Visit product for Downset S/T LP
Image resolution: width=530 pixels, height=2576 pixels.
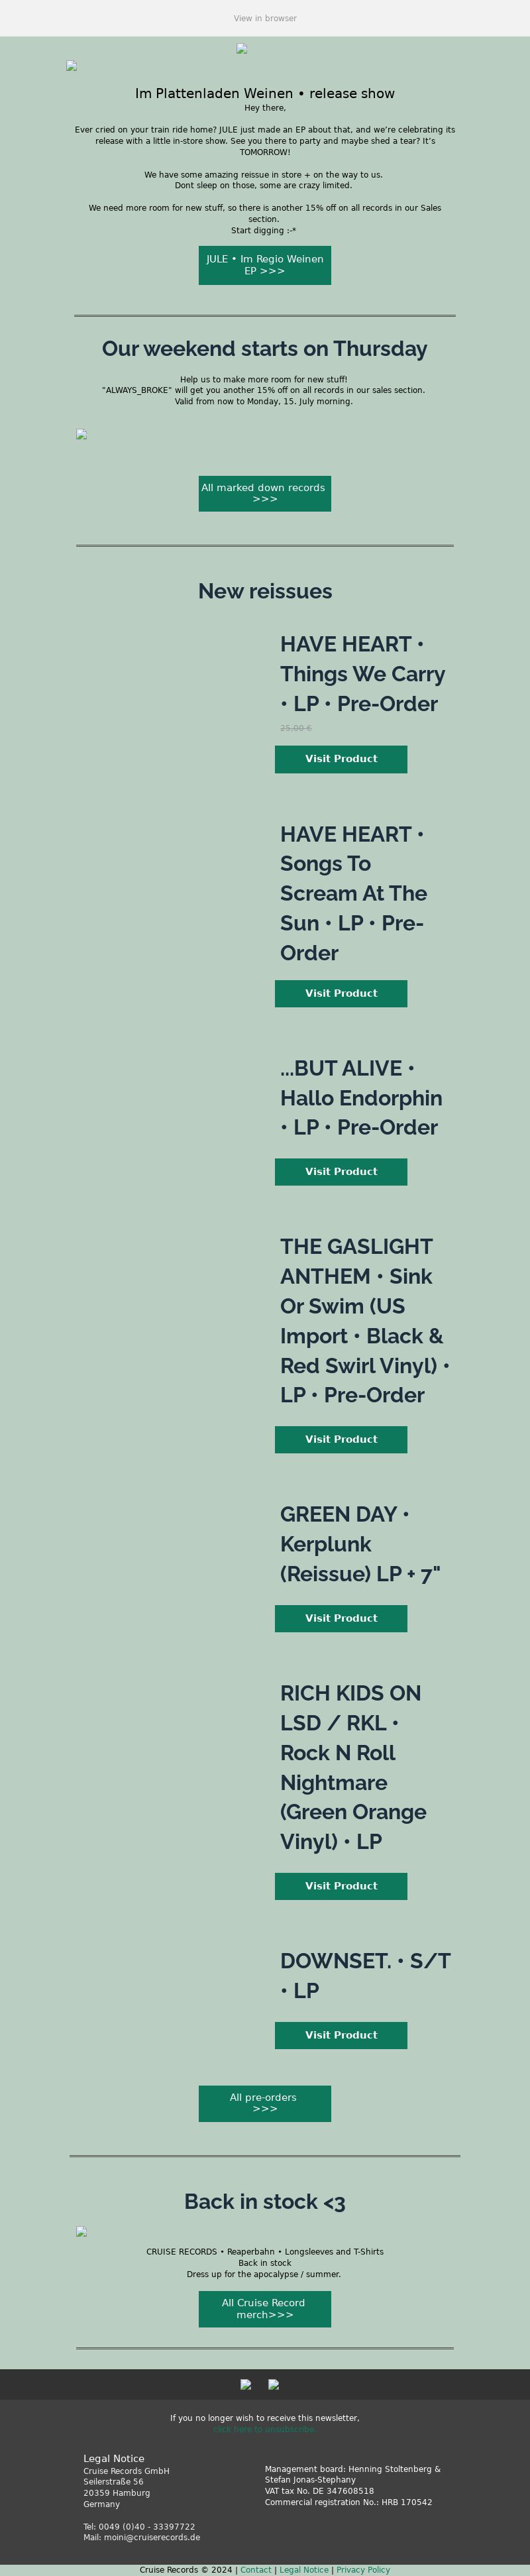point(341,2035)
